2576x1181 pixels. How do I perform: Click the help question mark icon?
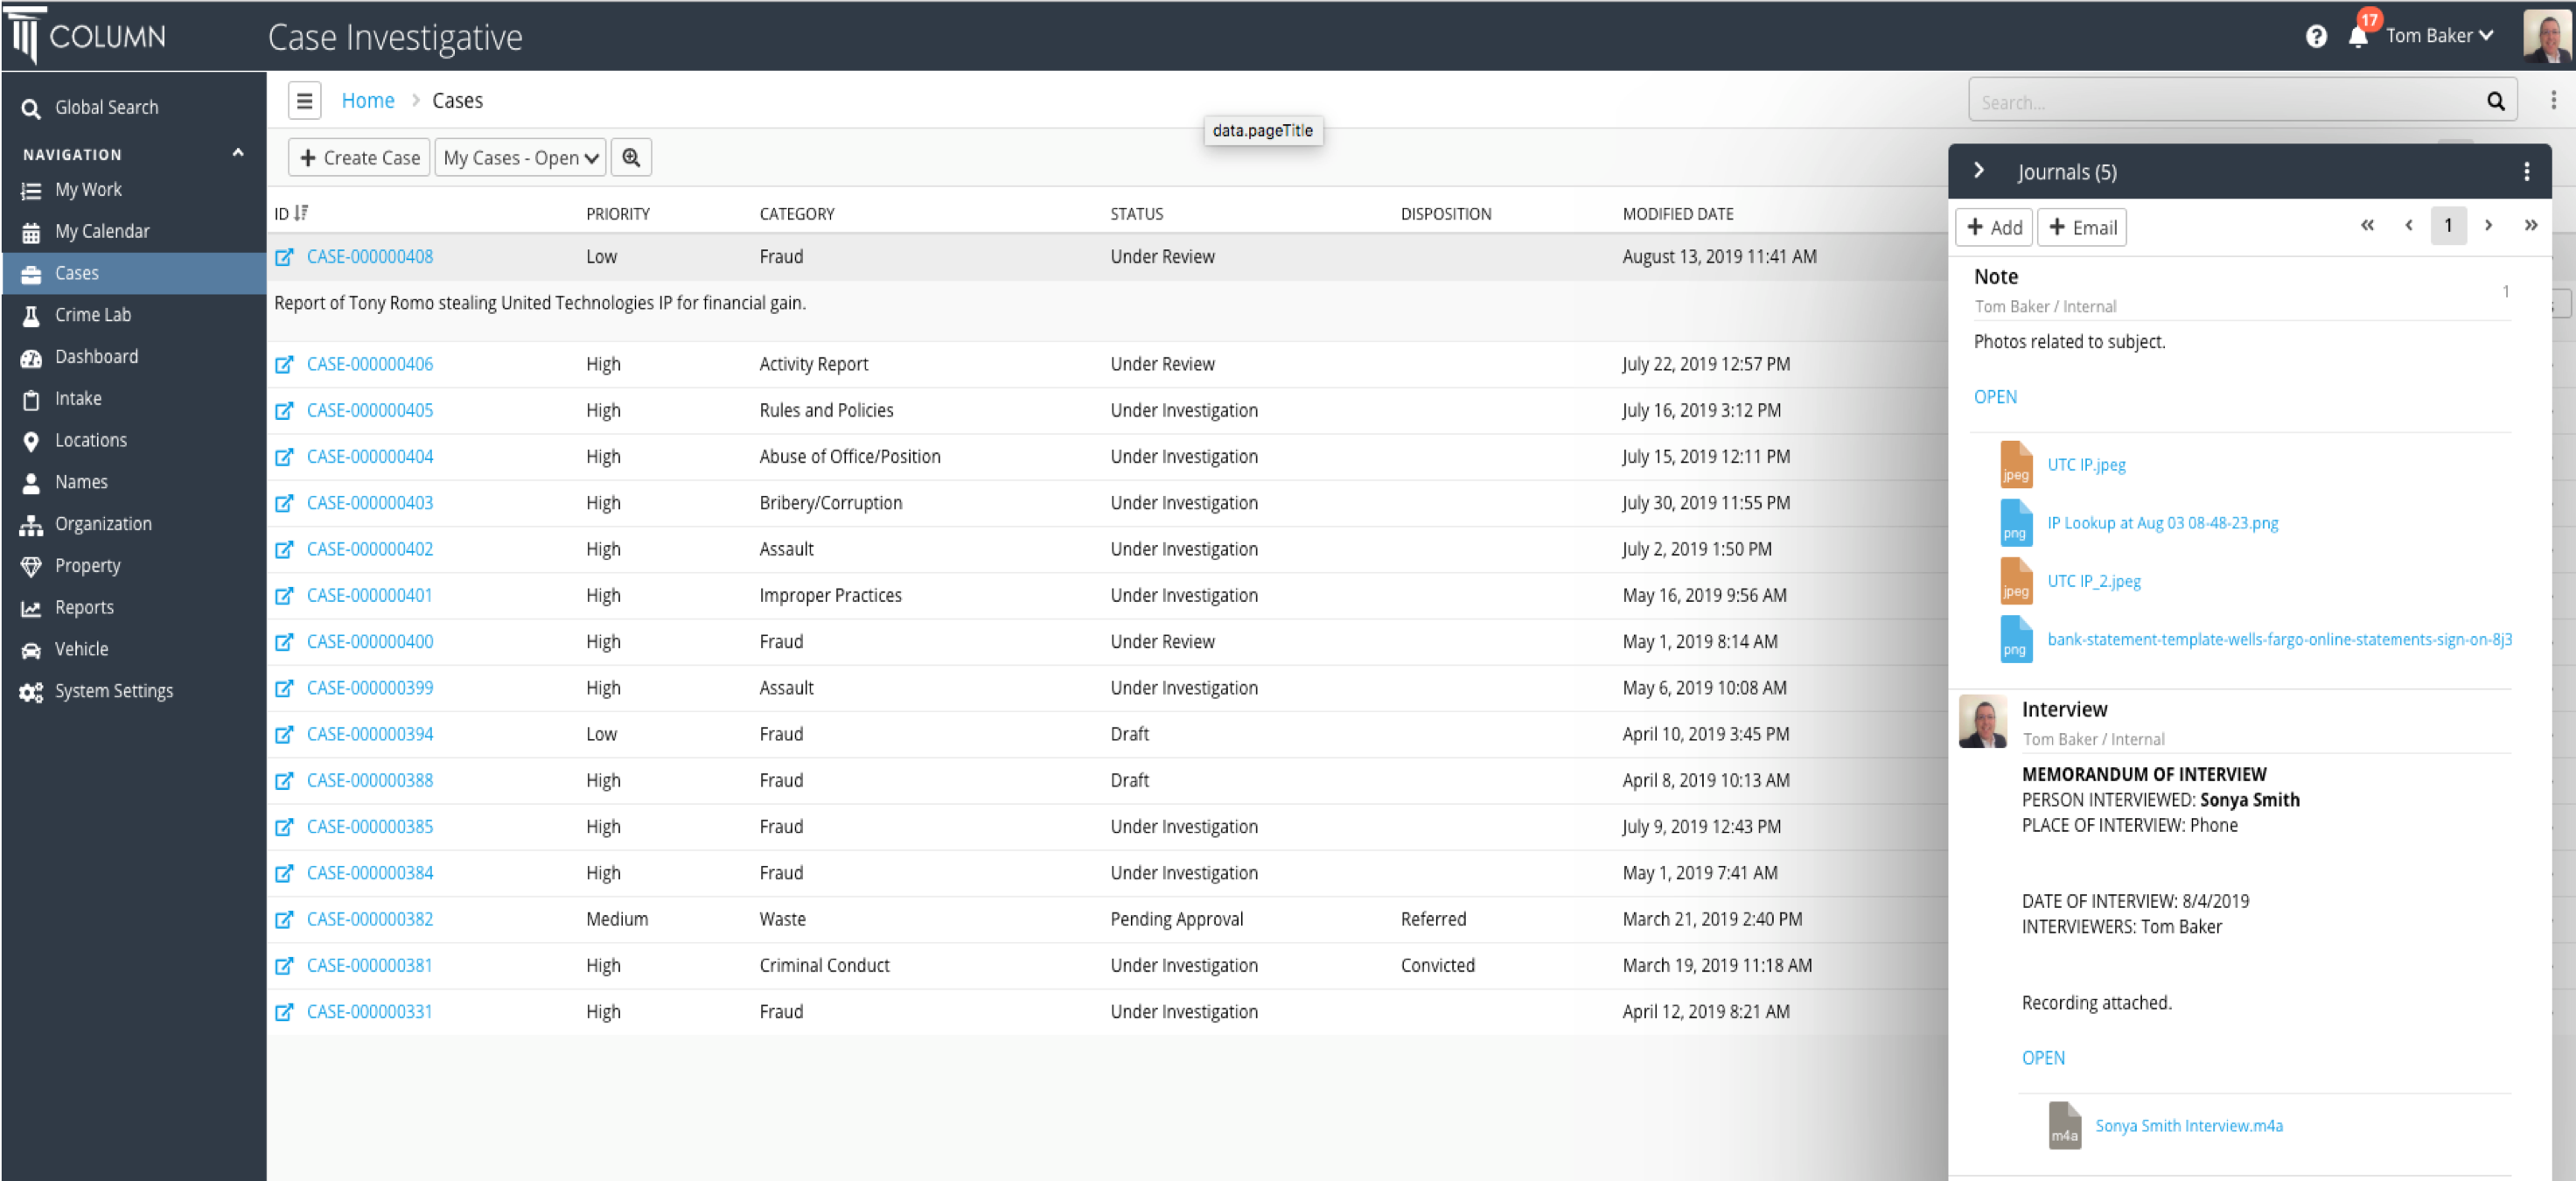(x=2317, y=36)
